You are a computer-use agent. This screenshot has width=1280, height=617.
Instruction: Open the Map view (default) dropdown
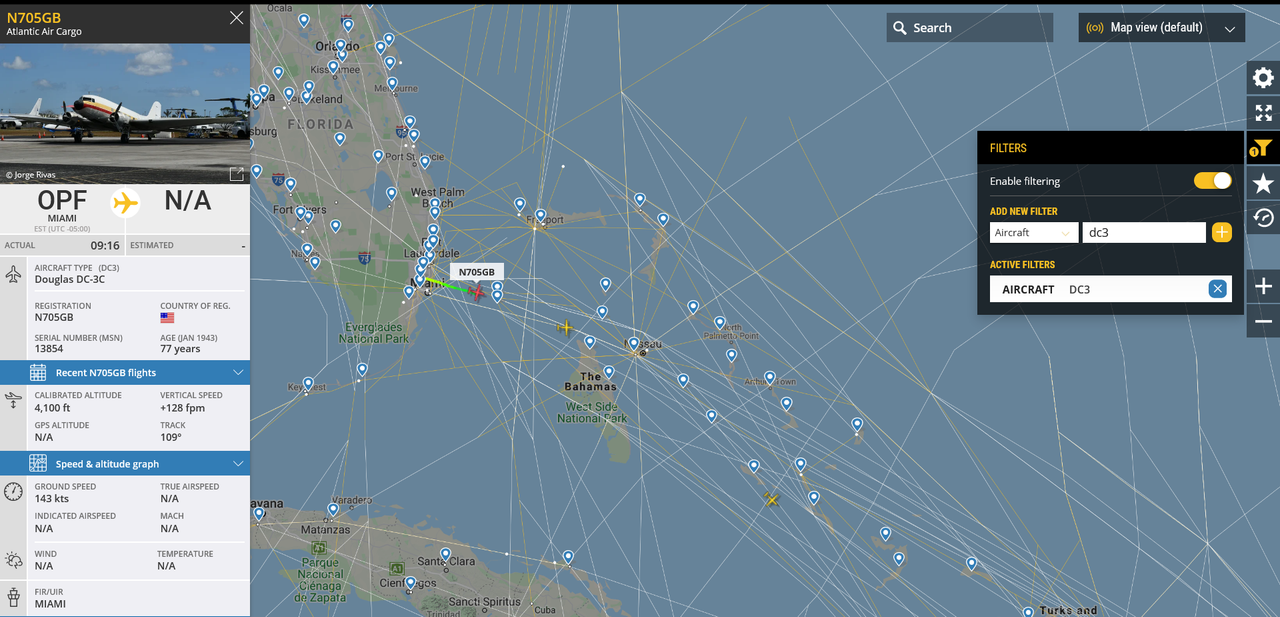1161,28
